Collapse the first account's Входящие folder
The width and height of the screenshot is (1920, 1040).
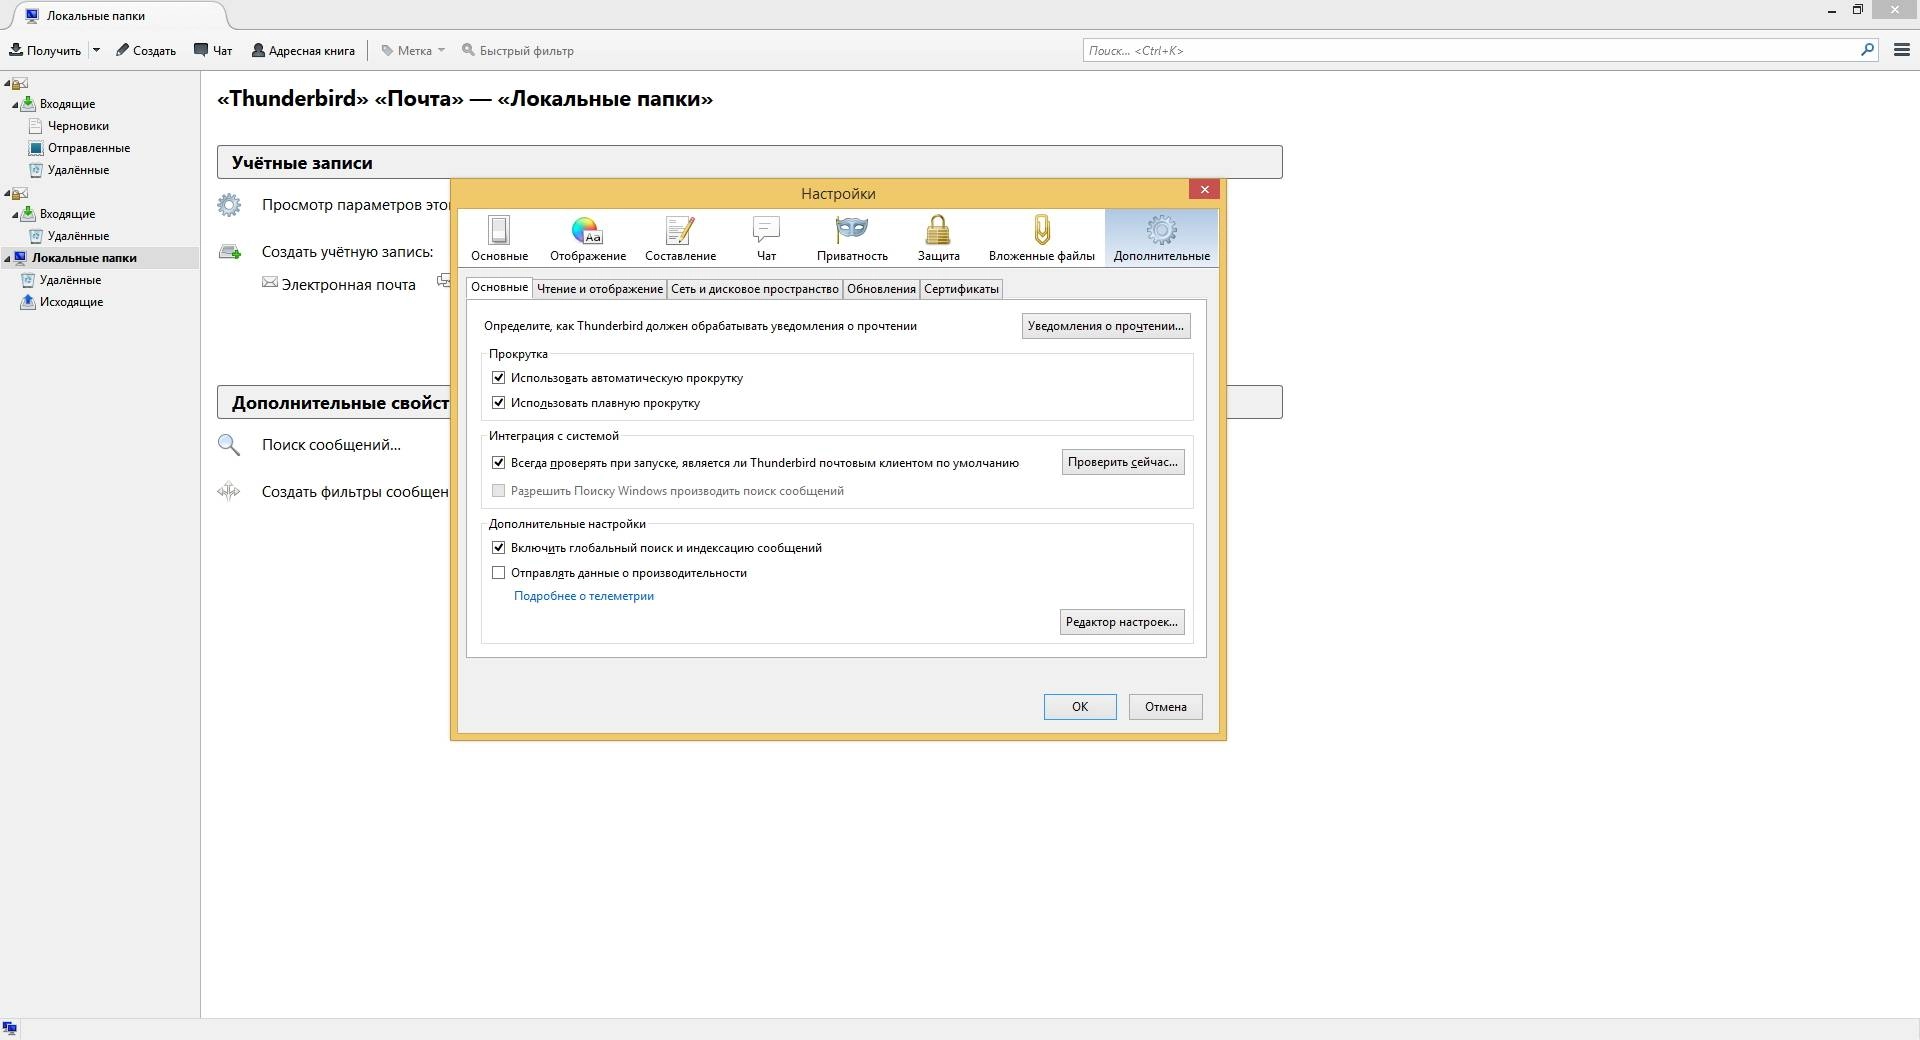pyautogui.click(x=15, y=105)
